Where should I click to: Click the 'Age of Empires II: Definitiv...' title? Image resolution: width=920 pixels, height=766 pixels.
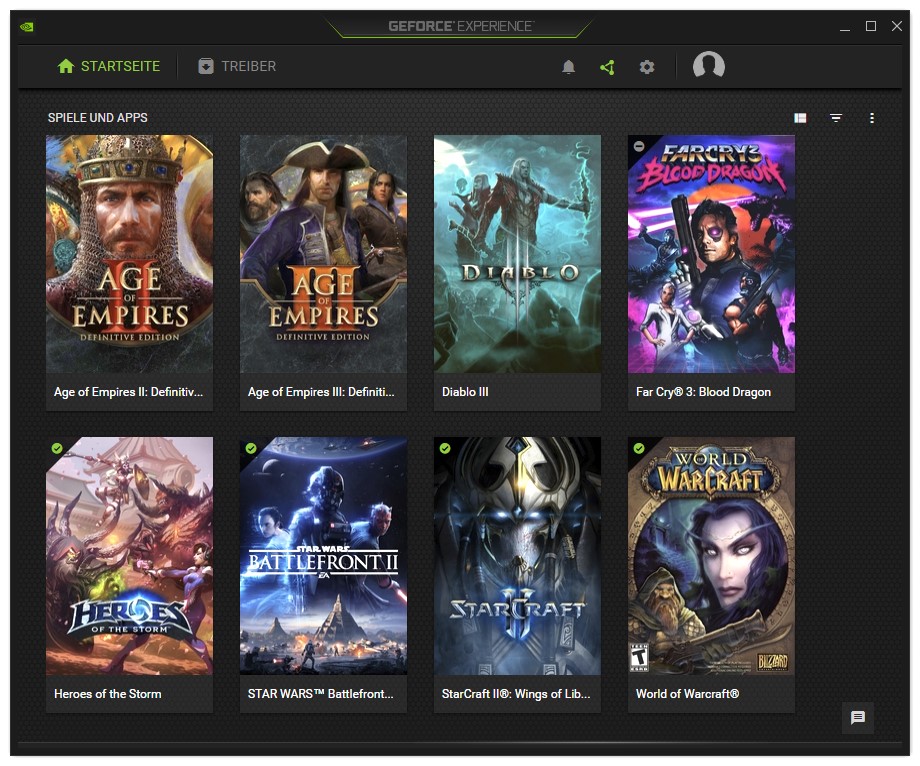pyautogui.click(x=128, y=392)
